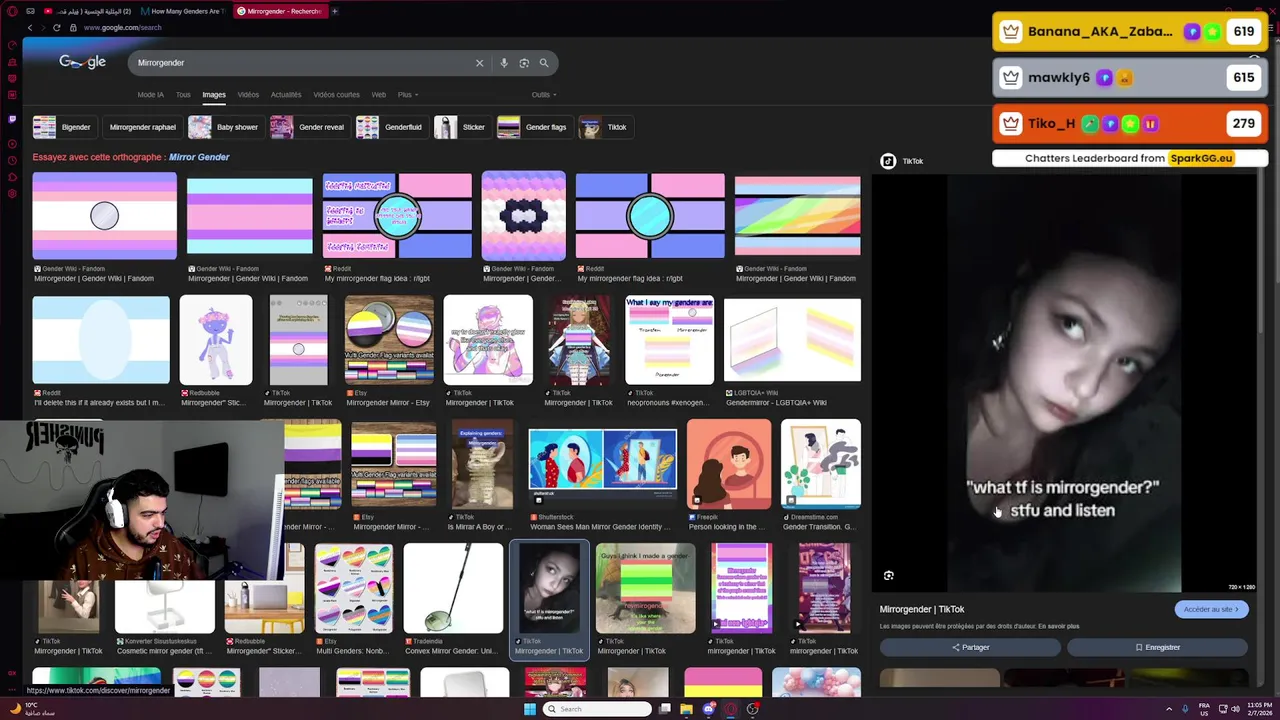
Task: Click the Mirrorgender raphael suggestion chip
Action: tap(142, 127)
